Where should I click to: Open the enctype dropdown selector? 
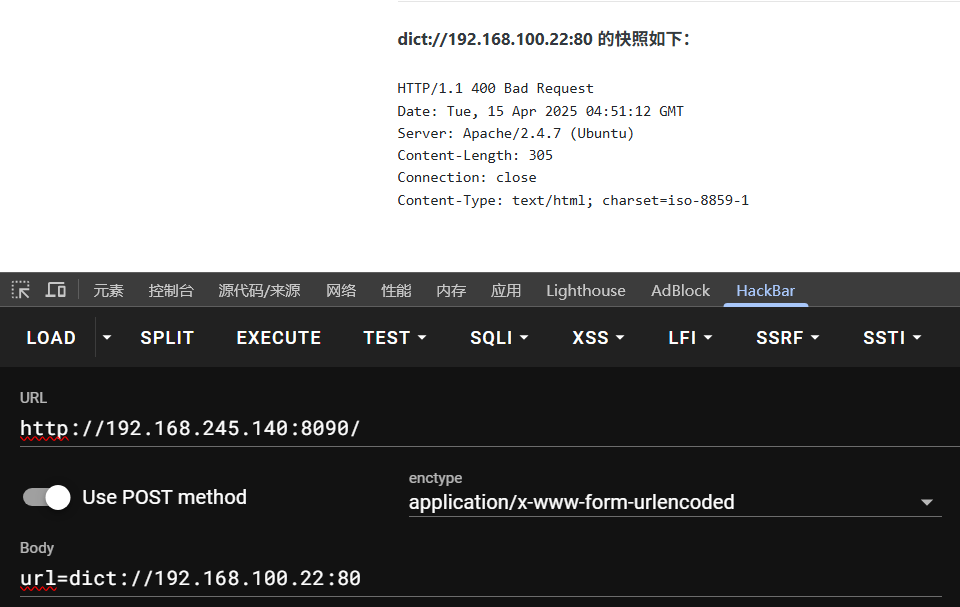click(x=675, y=502)
